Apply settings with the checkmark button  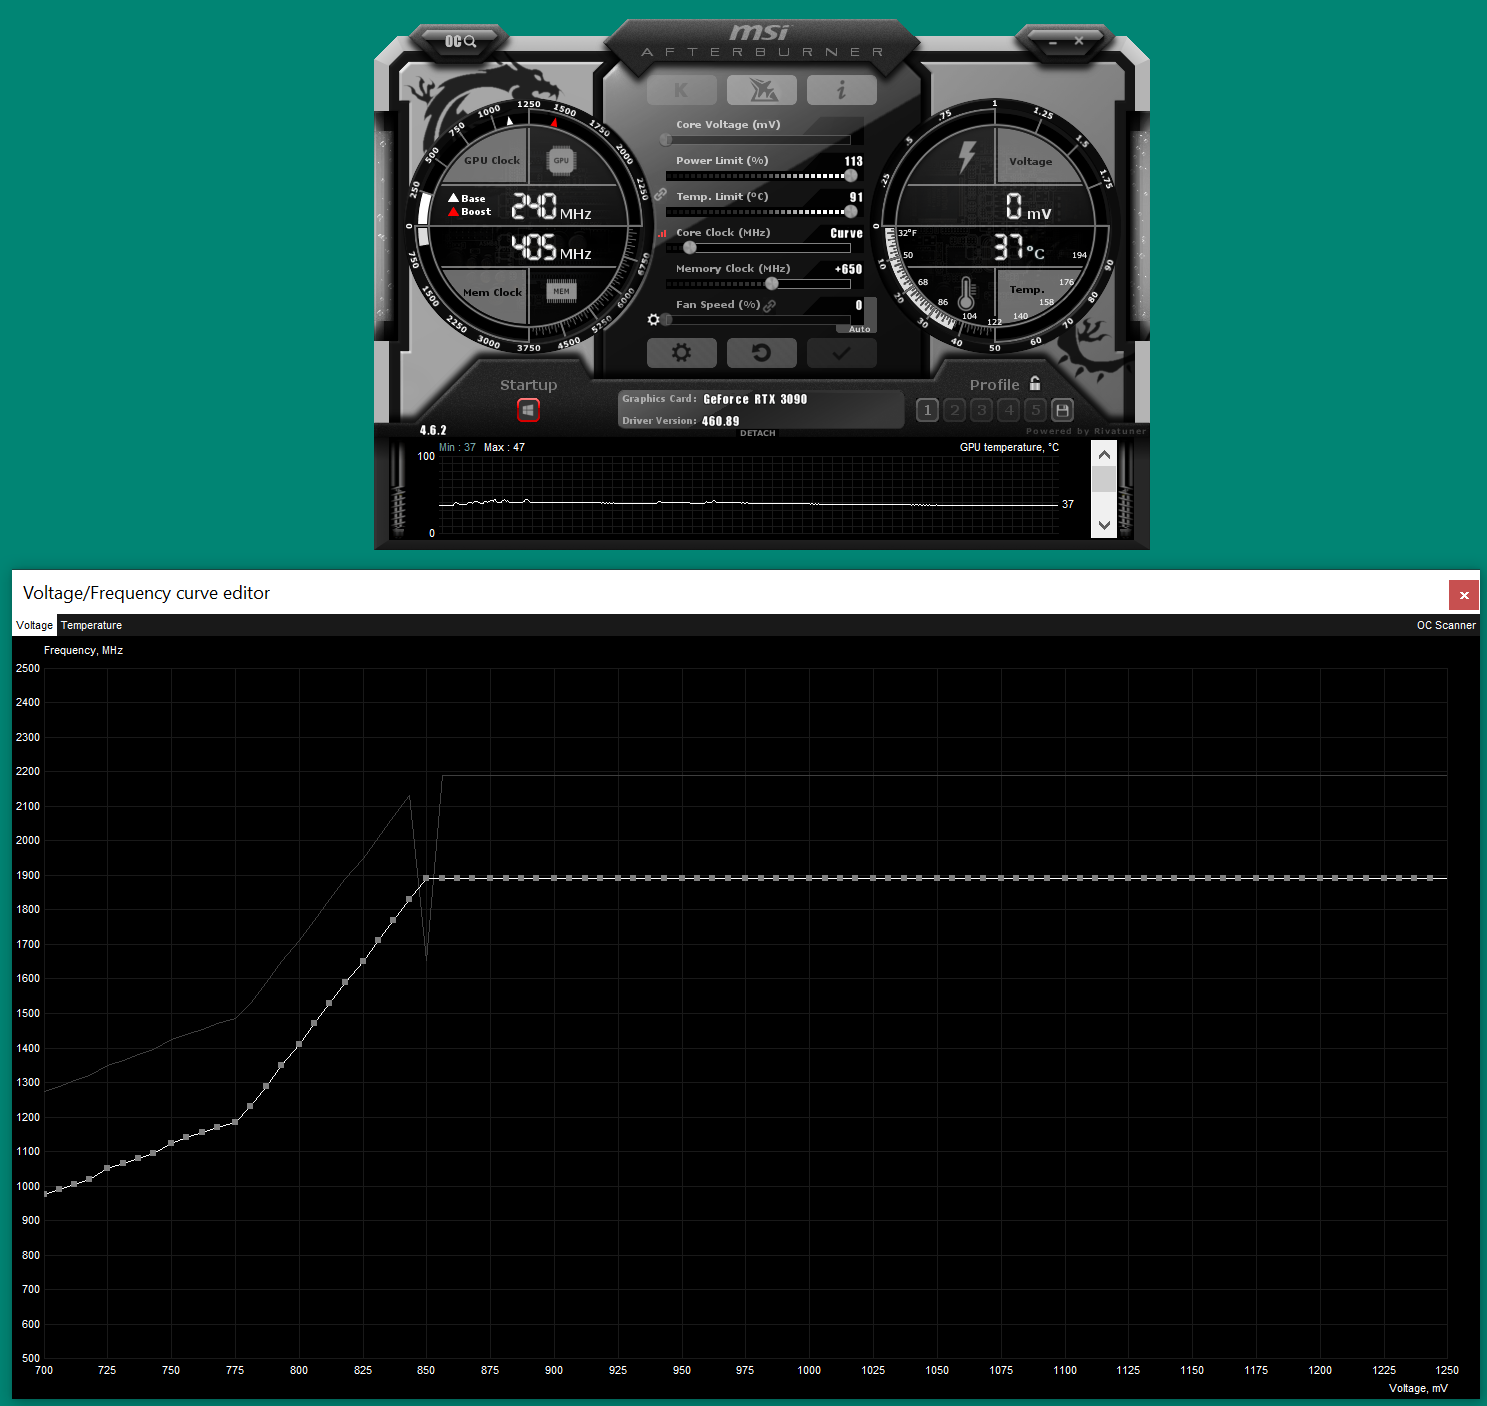(841, 353)
